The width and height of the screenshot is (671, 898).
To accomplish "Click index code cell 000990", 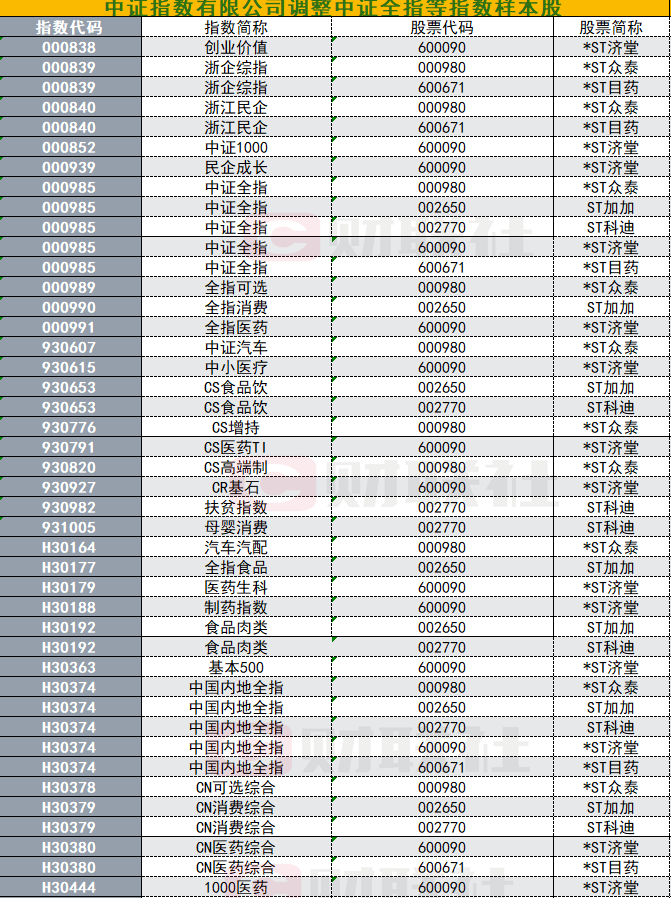I will point(70,308).
